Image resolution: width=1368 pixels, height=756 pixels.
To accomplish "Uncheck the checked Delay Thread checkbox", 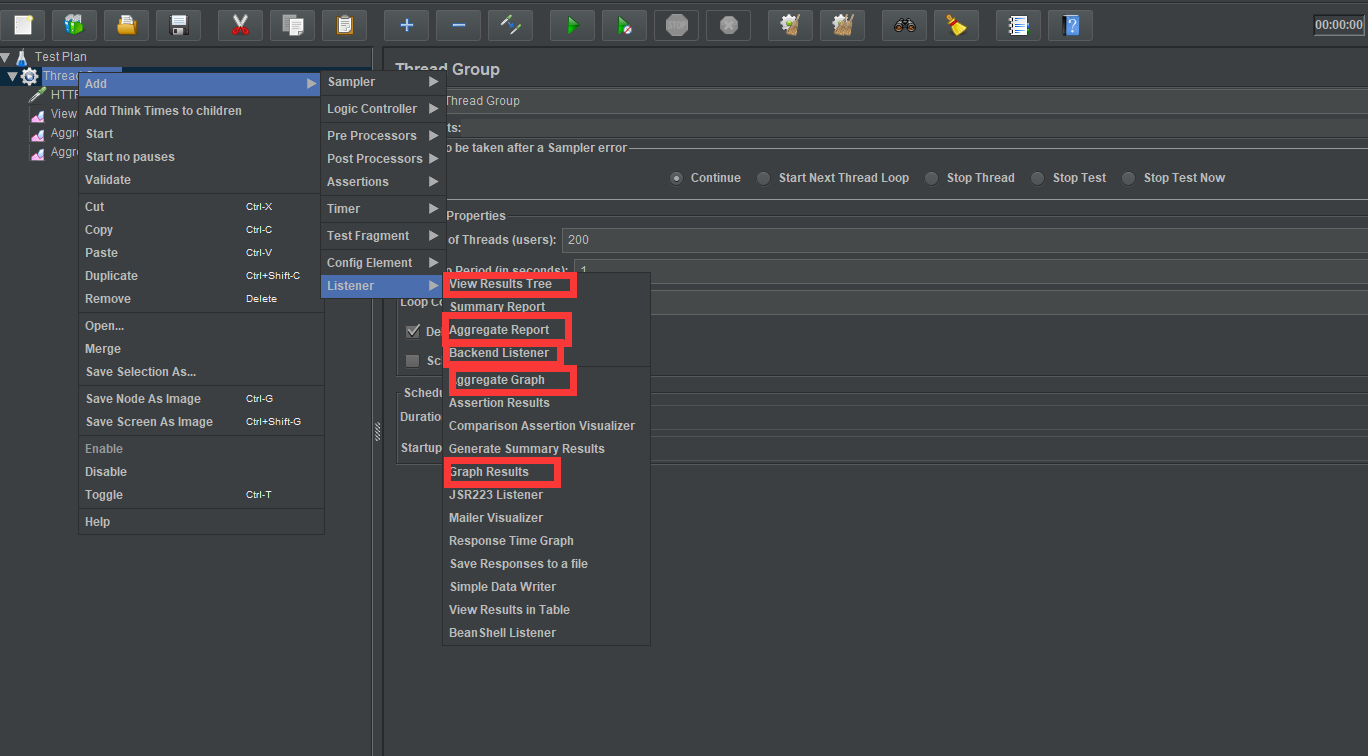I will pos(413,332).
